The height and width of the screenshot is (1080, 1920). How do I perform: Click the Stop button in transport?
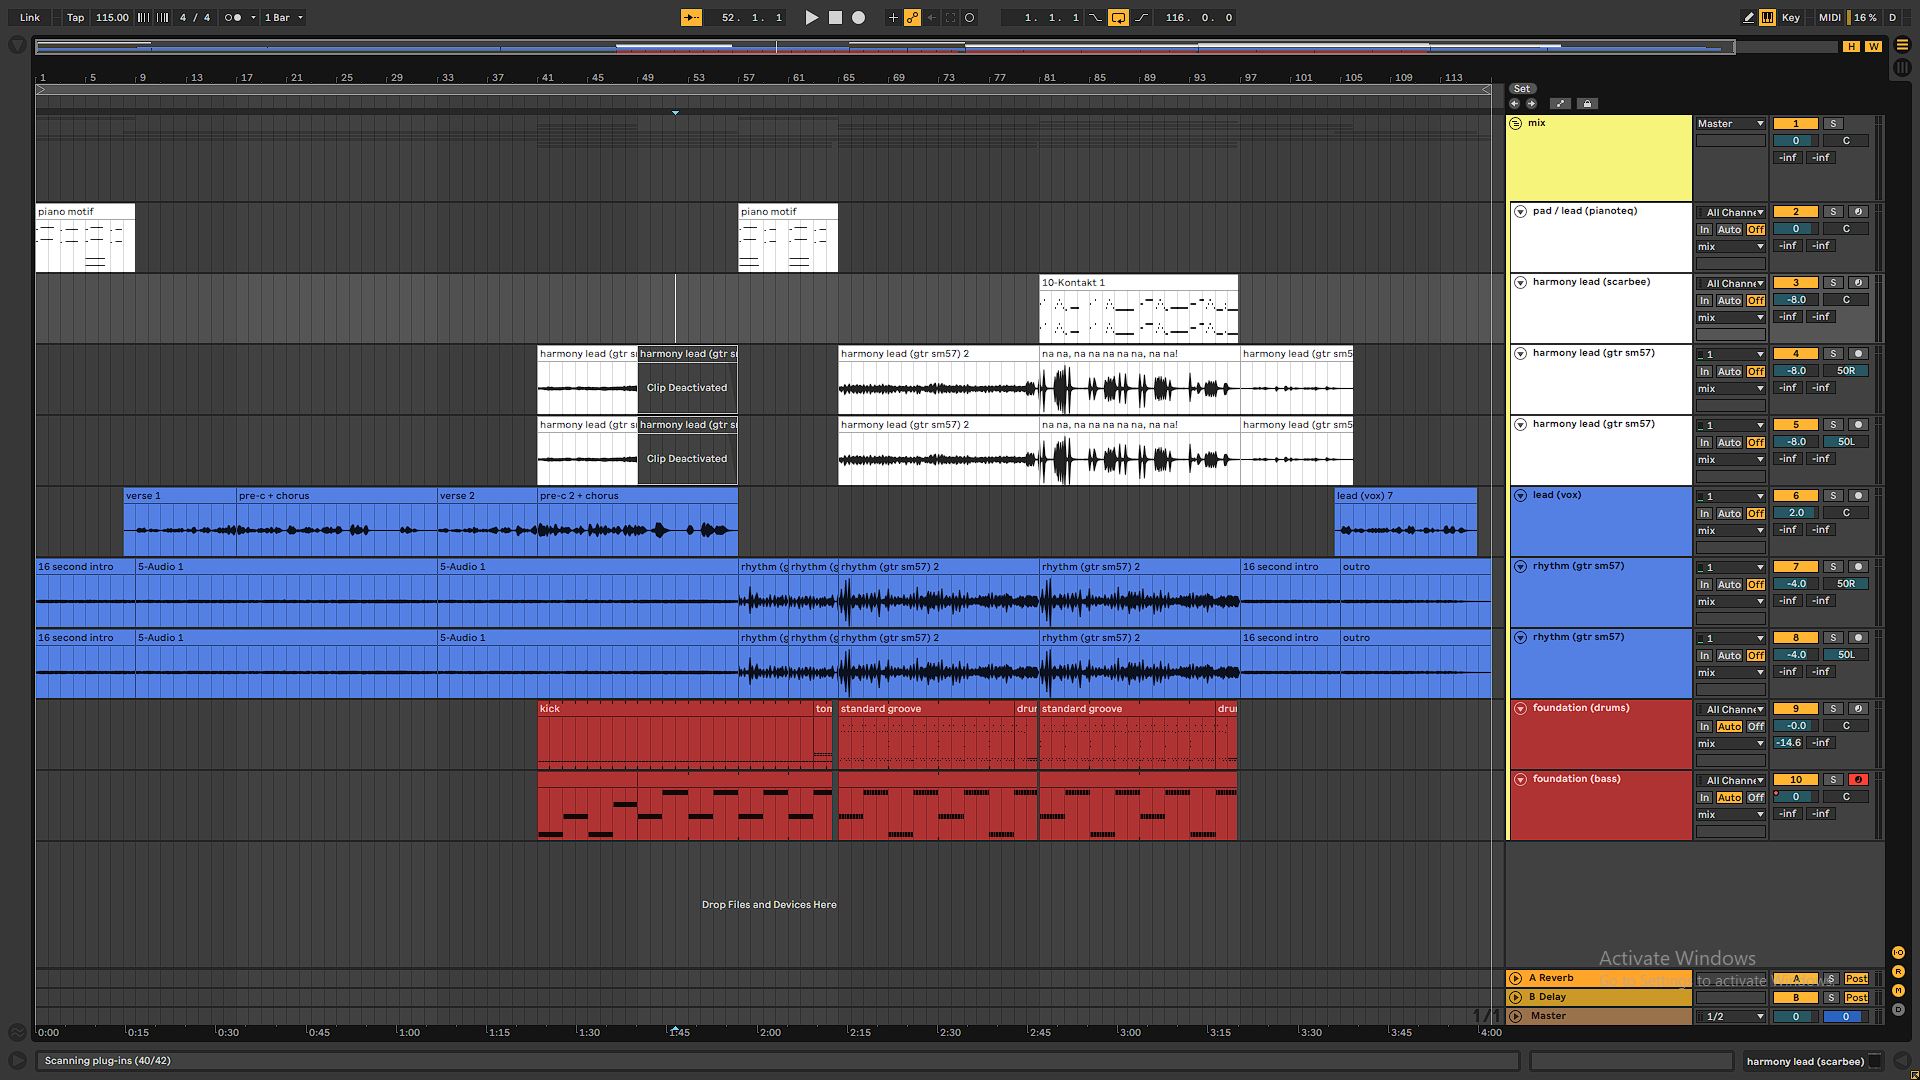(835, 17)
